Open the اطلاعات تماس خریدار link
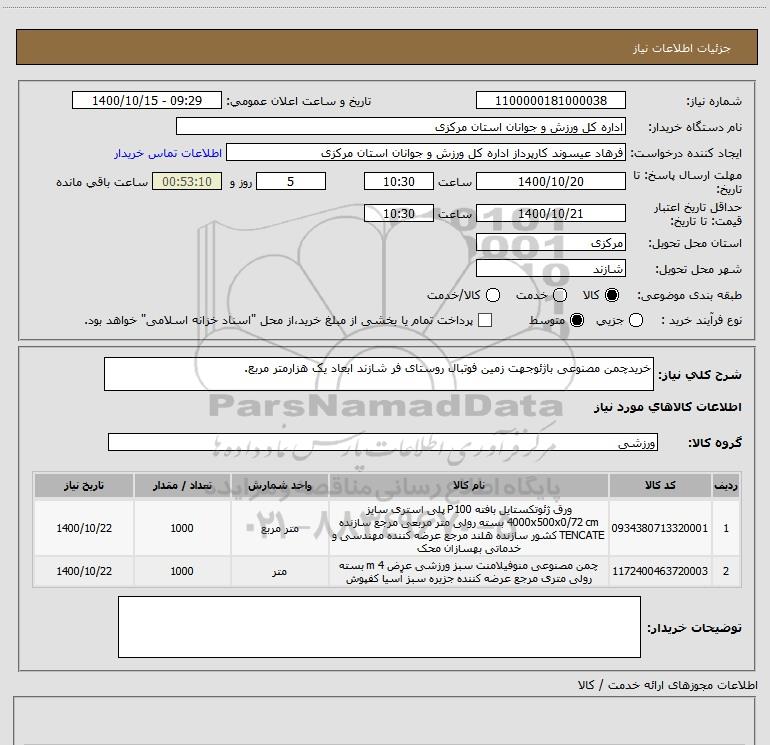770x745 pixels. coord(168,153)
